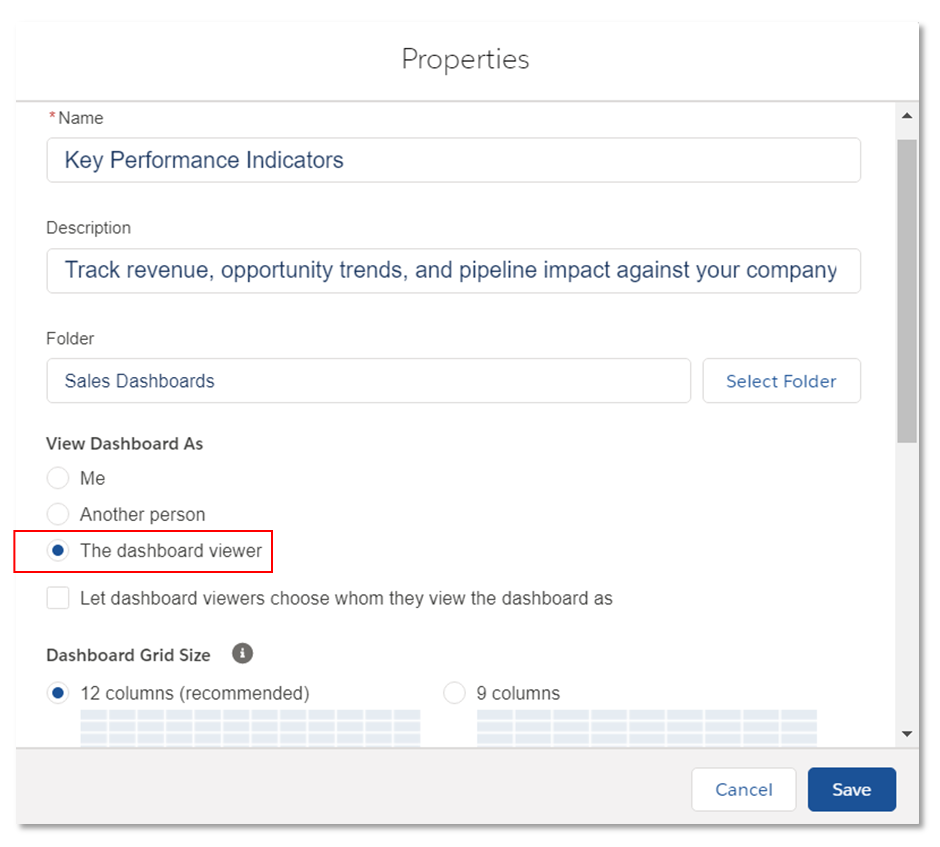Click the 12-column grid preview thumbnail
Viewport: 940px width, 847px height.
[251, 728]
